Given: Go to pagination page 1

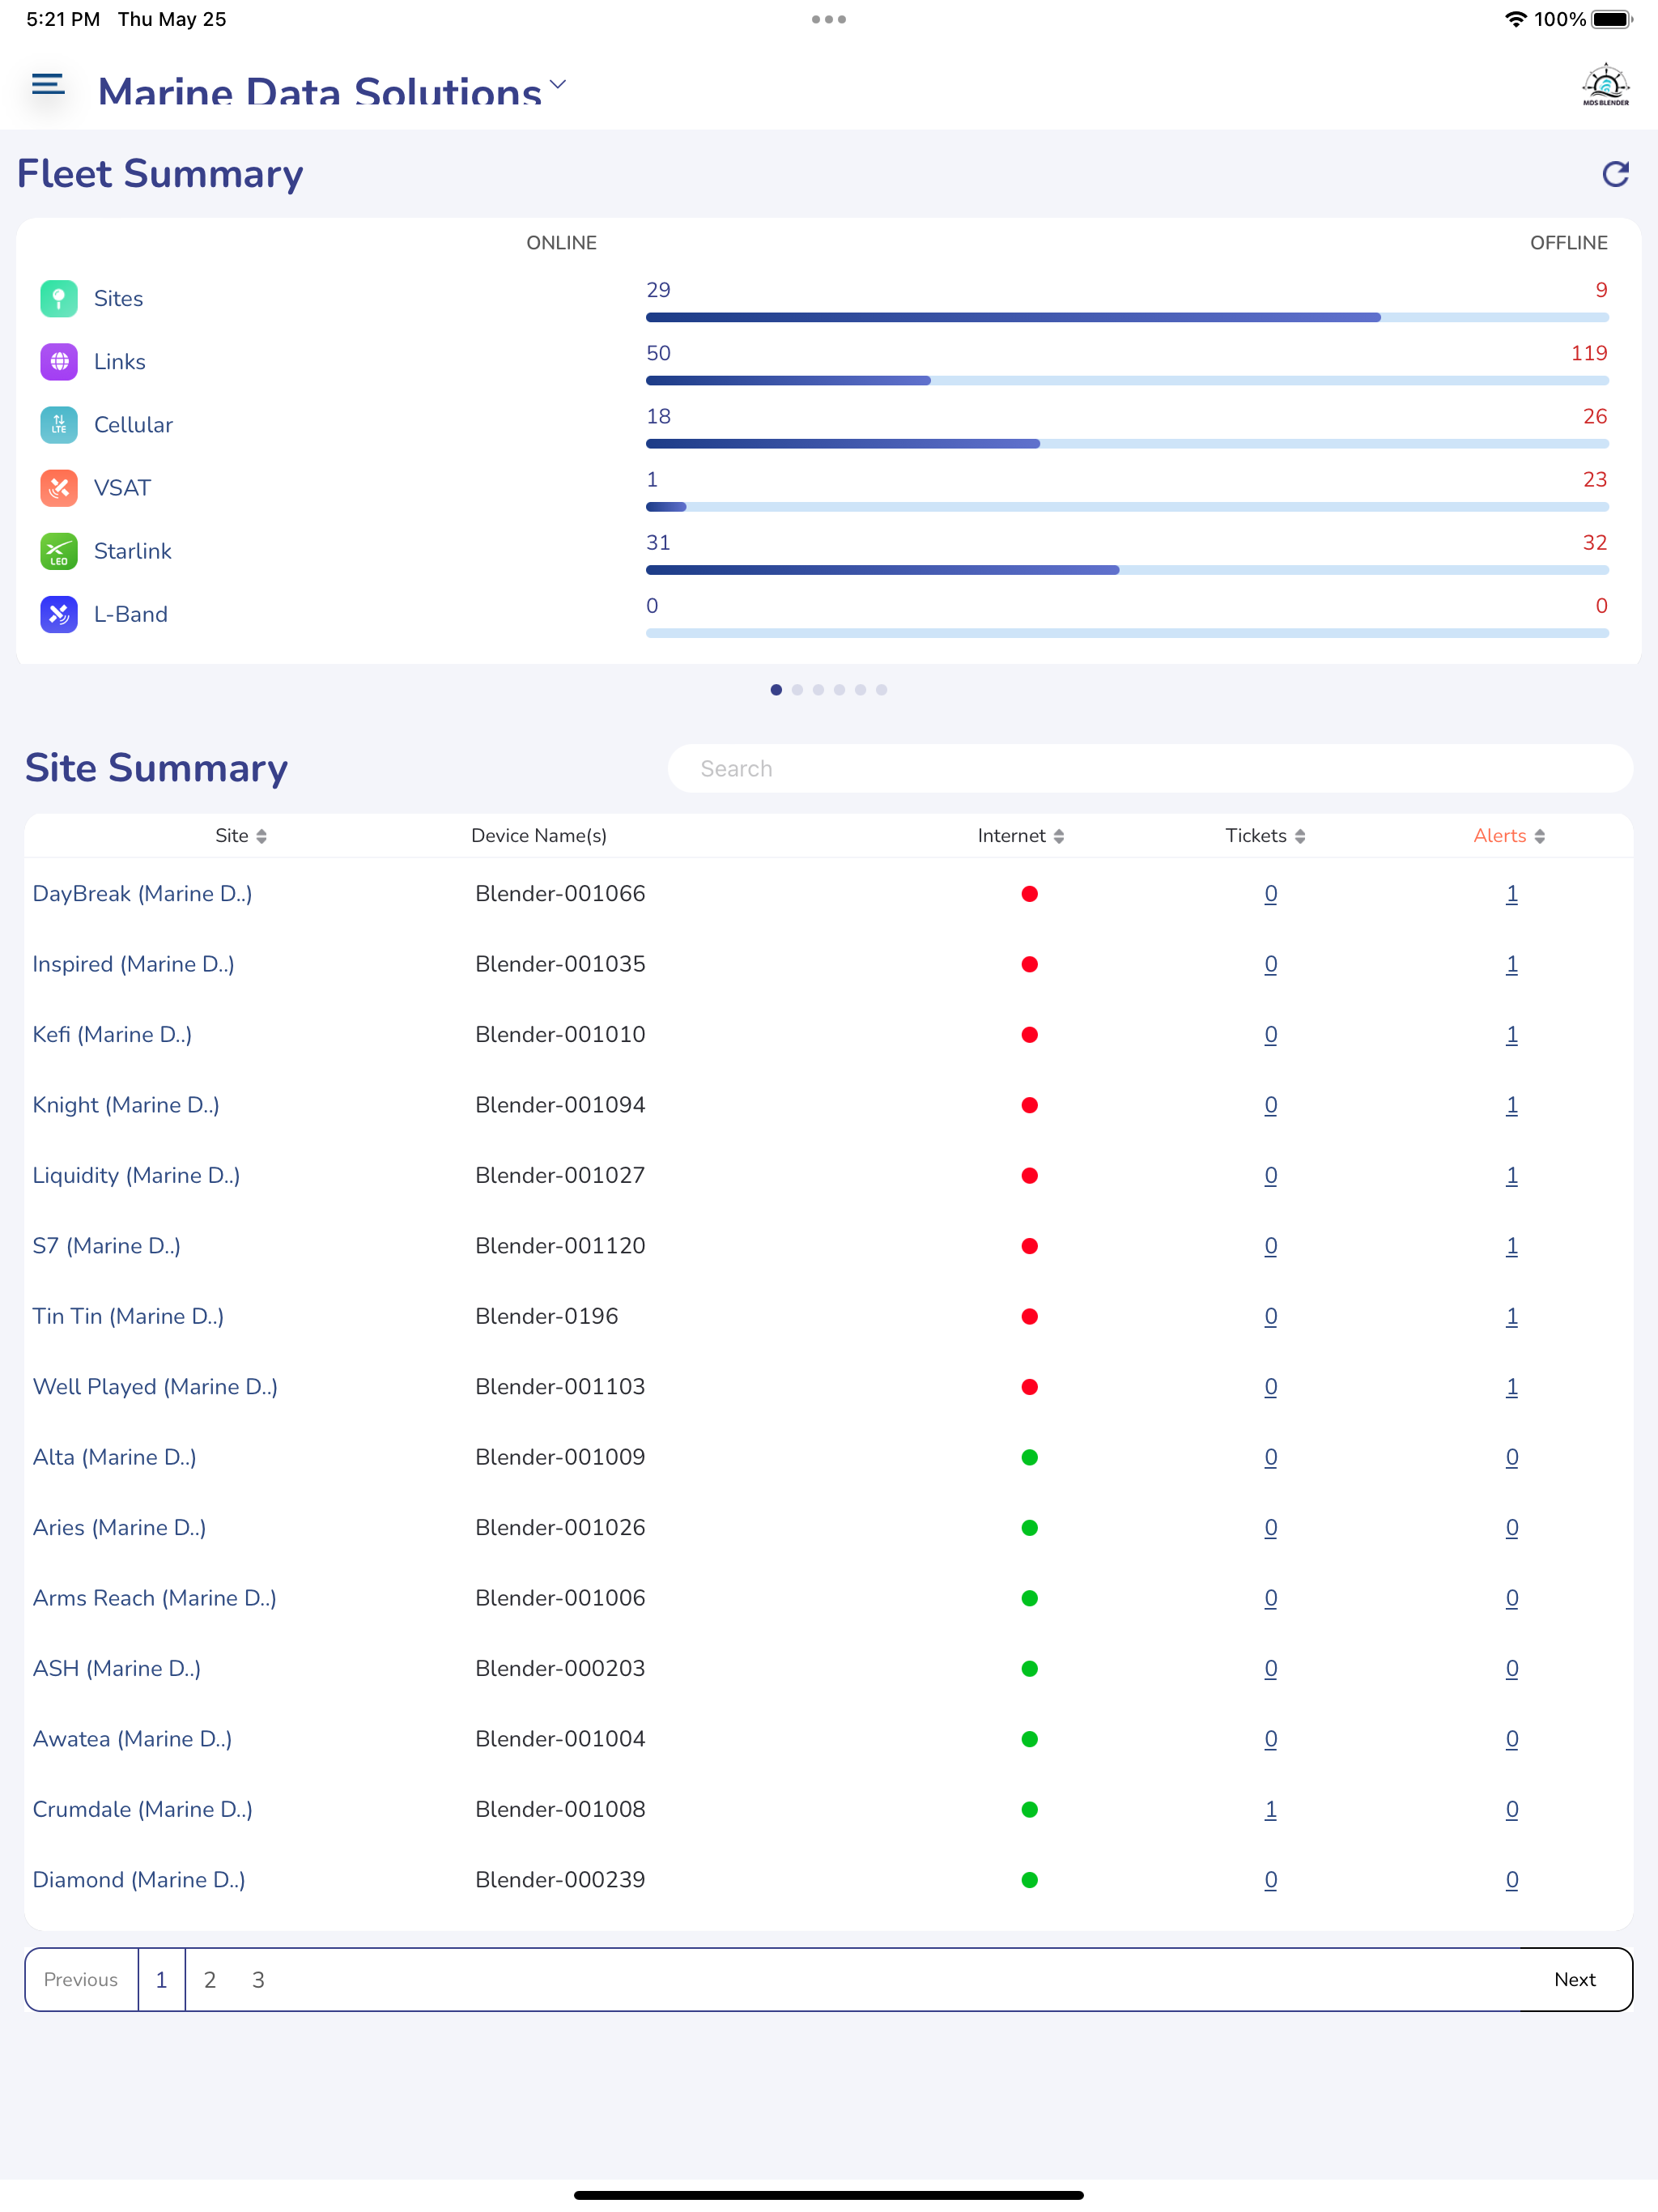Looking at the screenshot, I should [x=161, y=1979].
